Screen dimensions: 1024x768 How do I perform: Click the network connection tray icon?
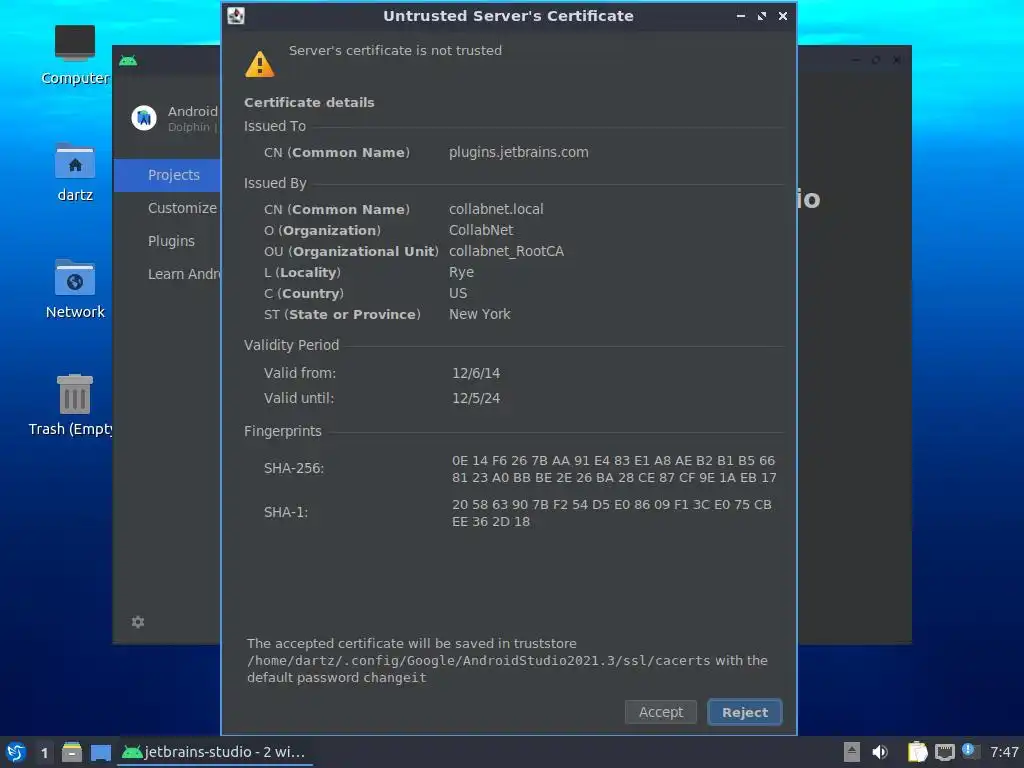(x=944, y=752)
